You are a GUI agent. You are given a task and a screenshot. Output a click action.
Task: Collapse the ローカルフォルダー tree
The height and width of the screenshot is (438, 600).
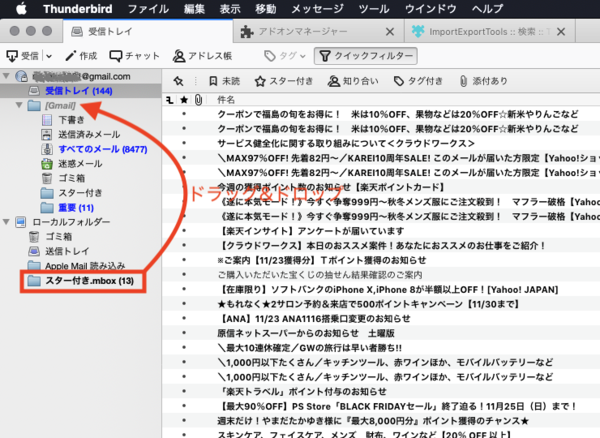tap(9, 221)
